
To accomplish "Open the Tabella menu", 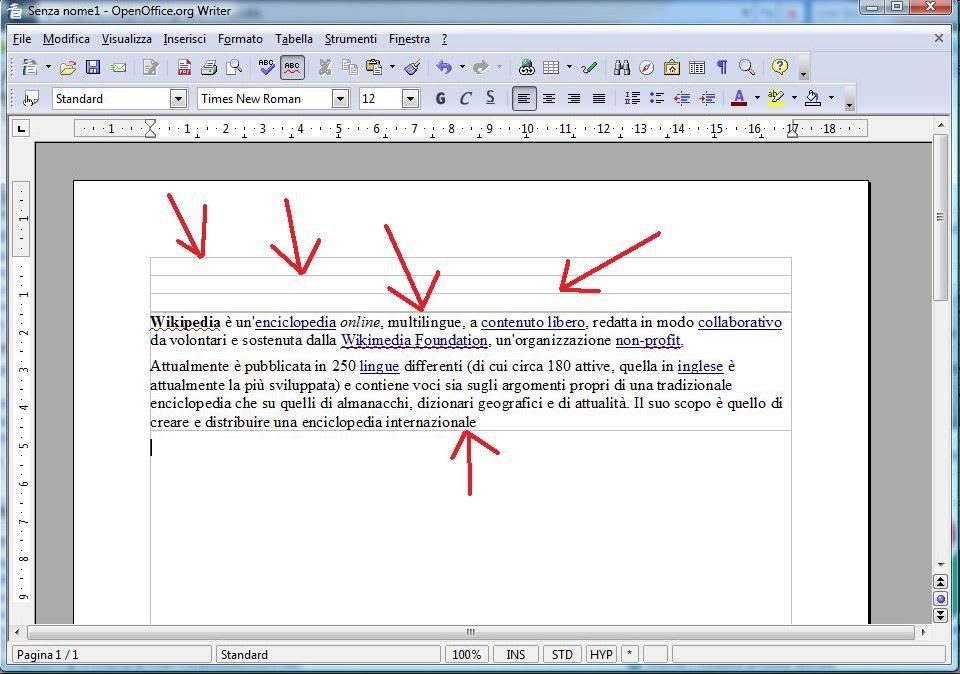I will coord(294,39).
